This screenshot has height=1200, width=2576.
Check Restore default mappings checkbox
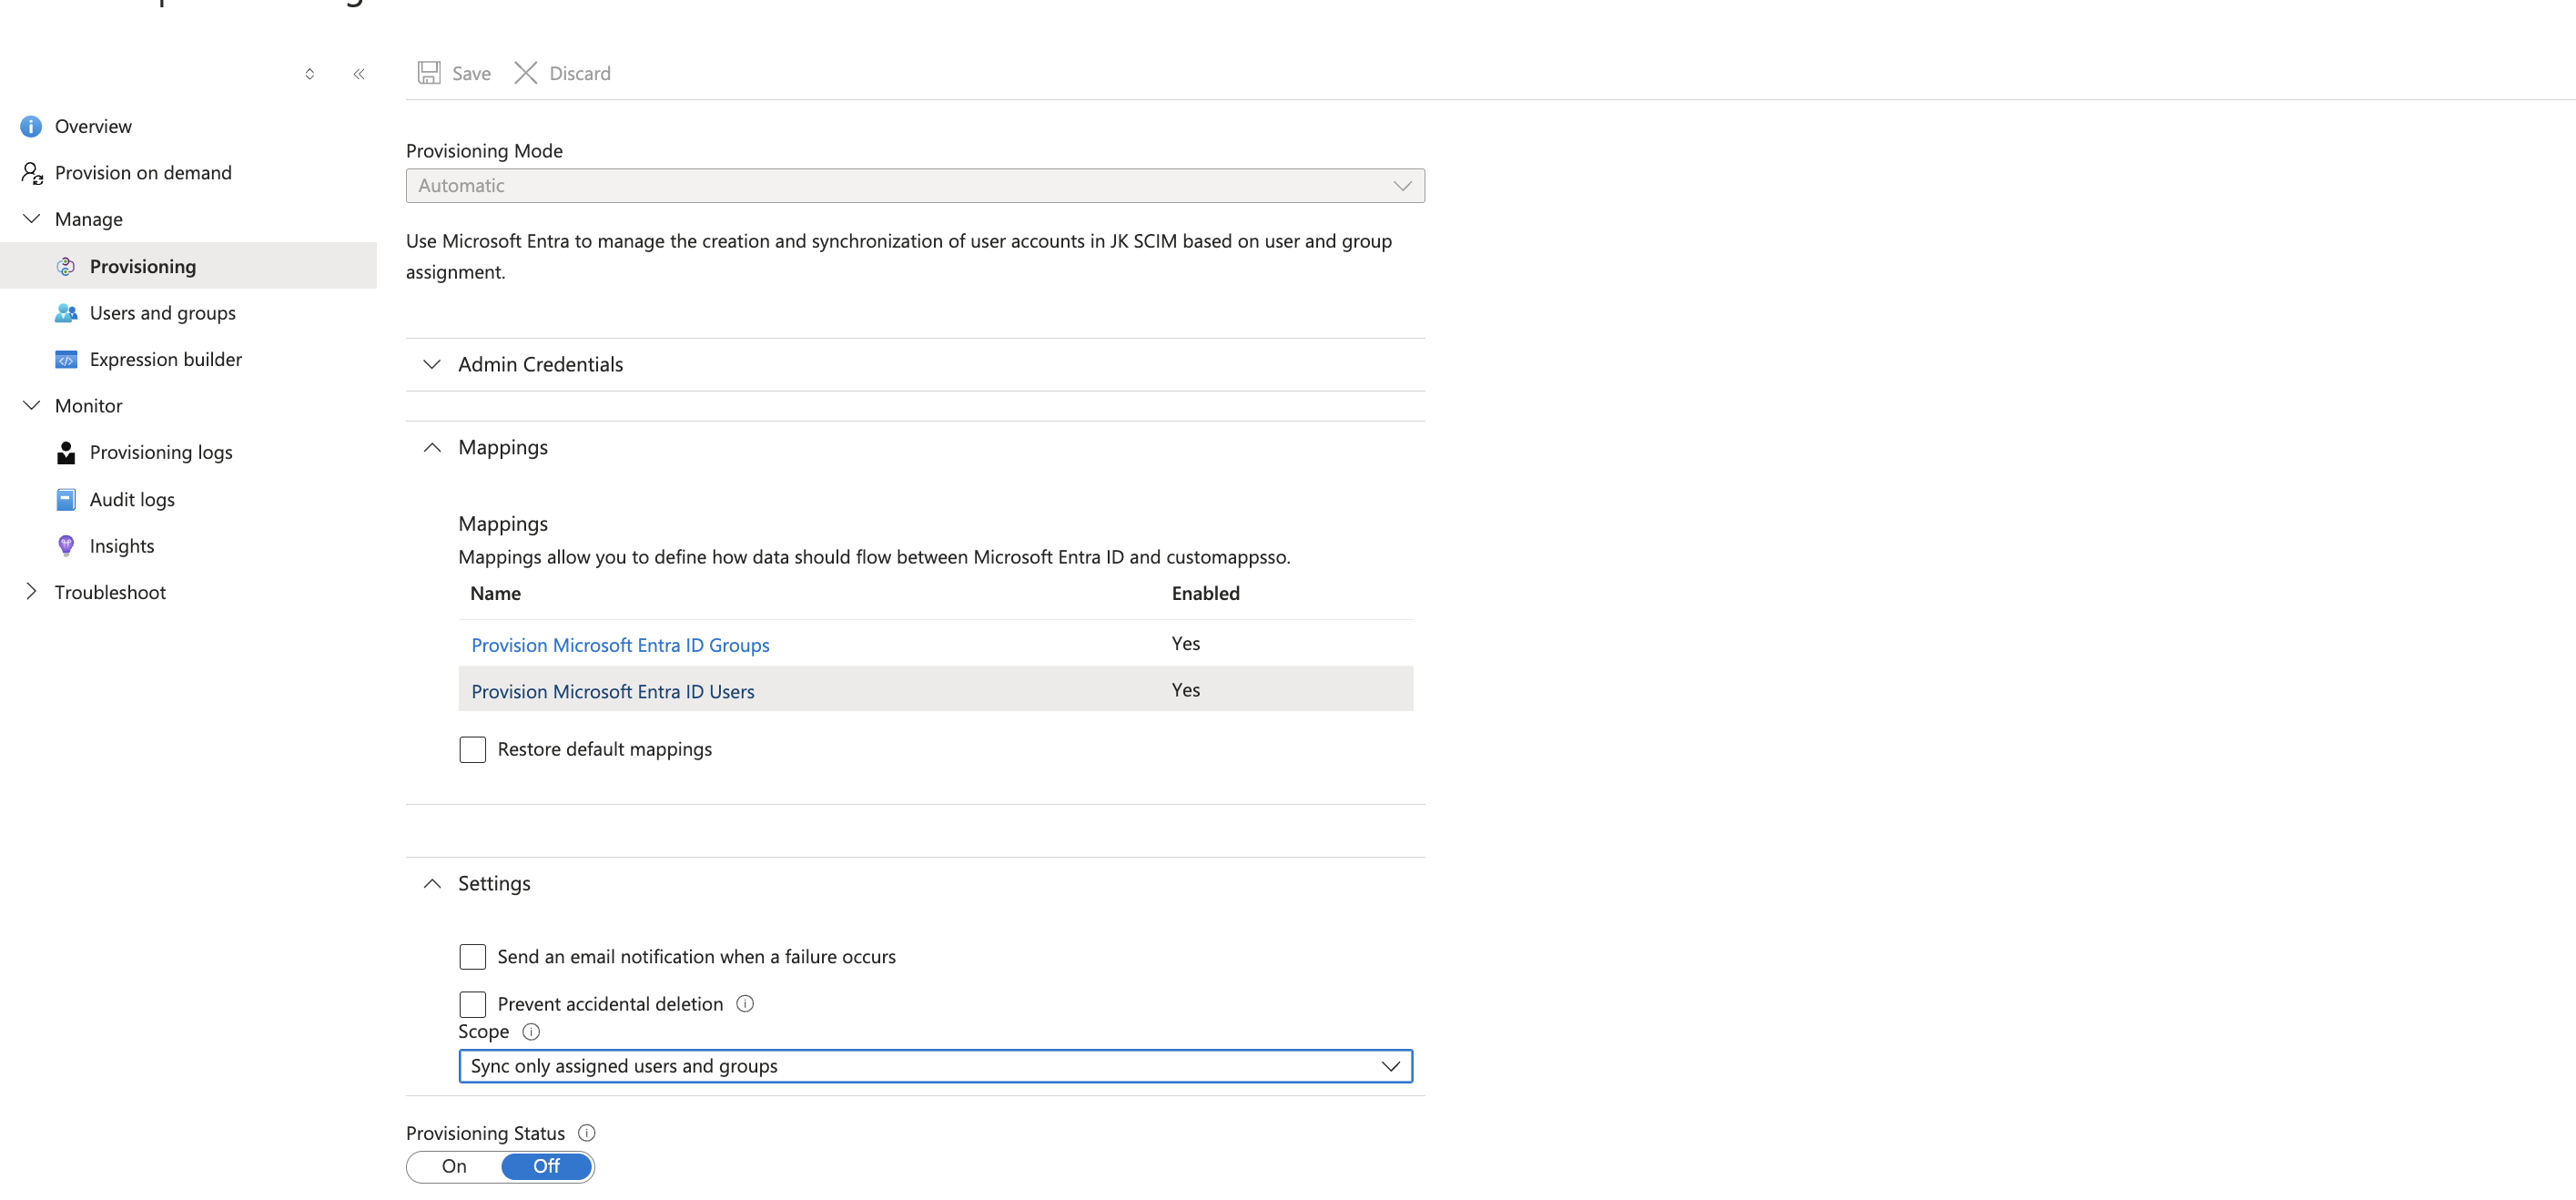472,749
